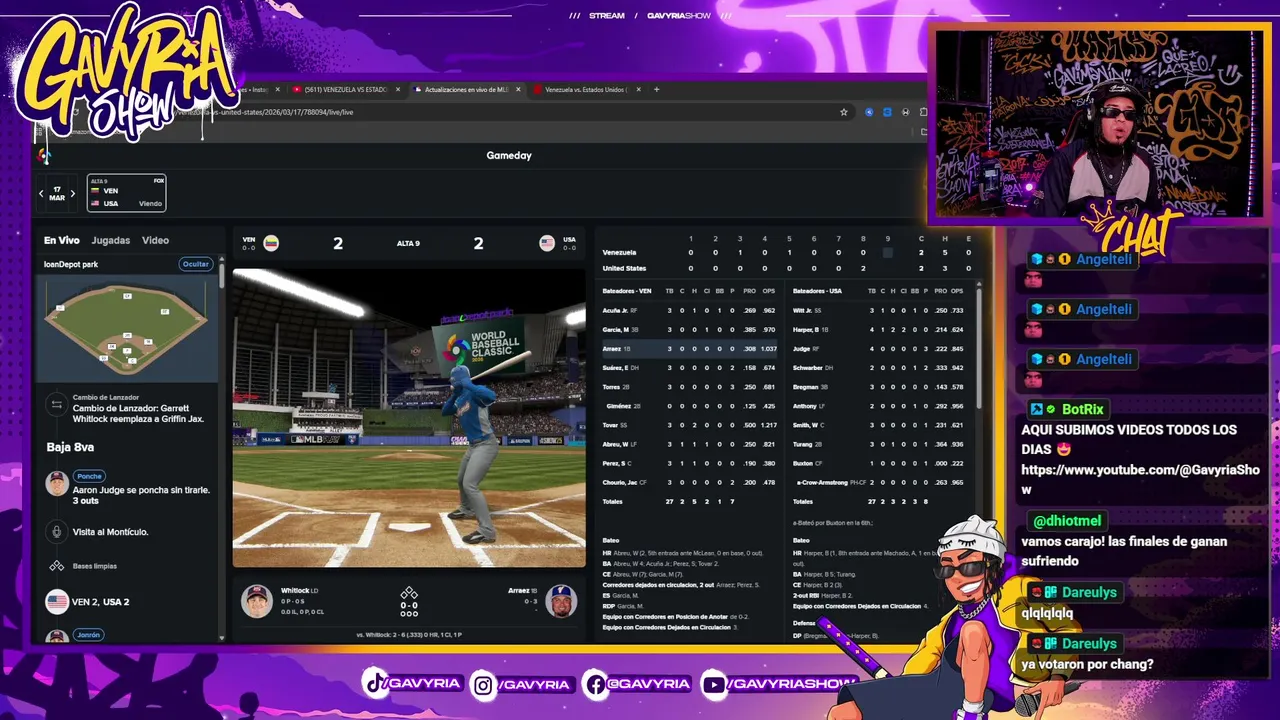Click Crow-Armstrong in USA batters table
This screenshot has width=1280, height=720.
pos(822,483)
